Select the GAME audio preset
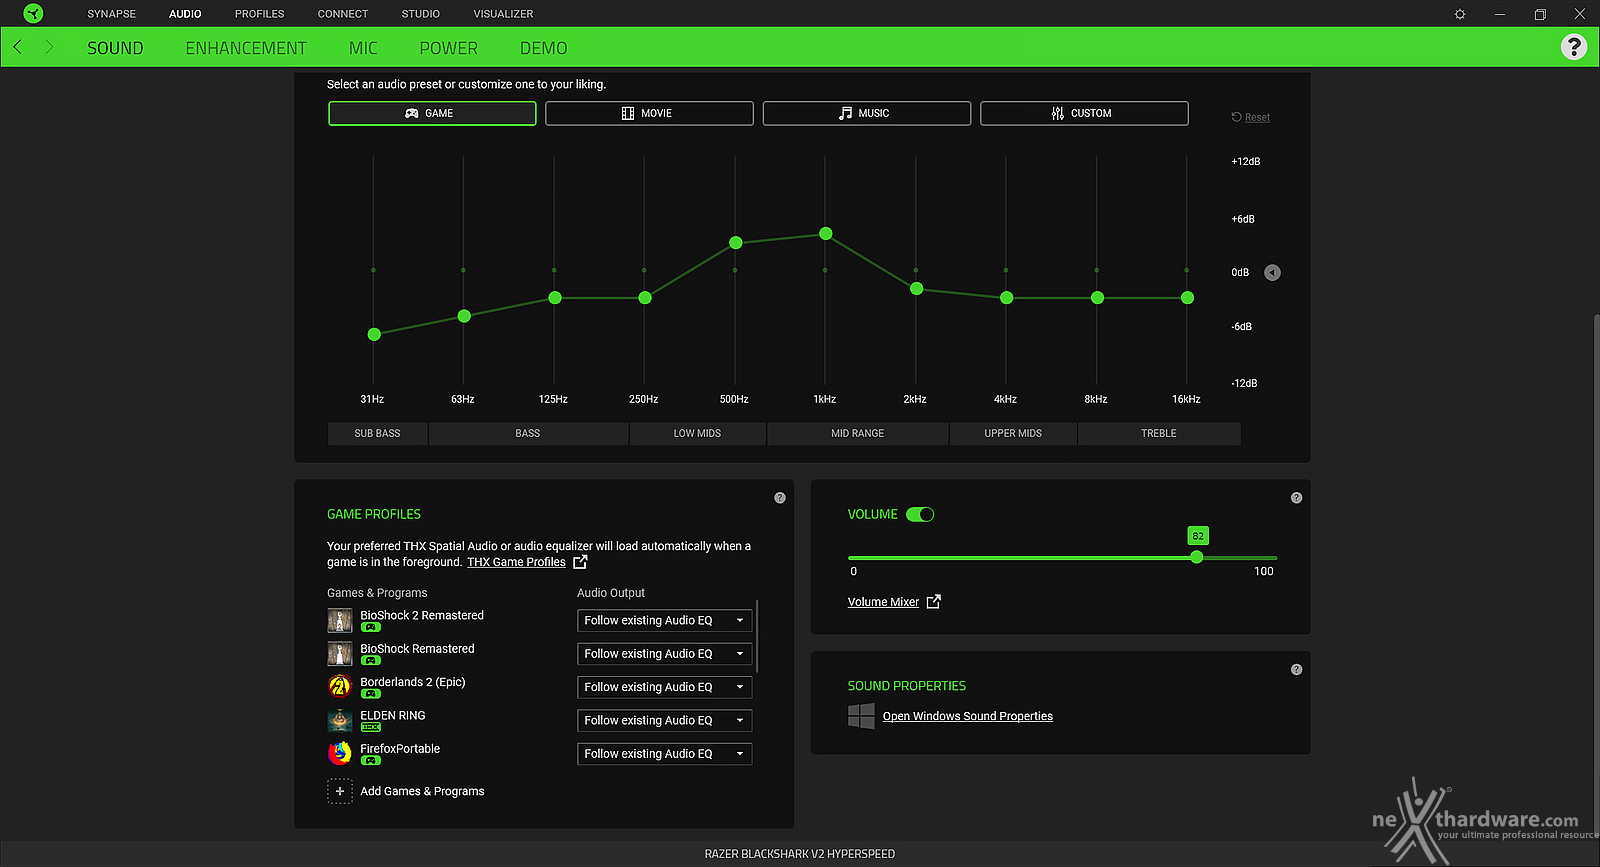 [432, 113]
